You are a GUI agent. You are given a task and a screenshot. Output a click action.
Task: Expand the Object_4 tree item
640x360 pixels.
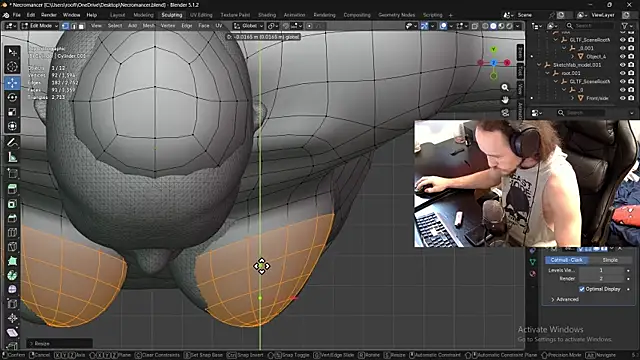point(572,56)
